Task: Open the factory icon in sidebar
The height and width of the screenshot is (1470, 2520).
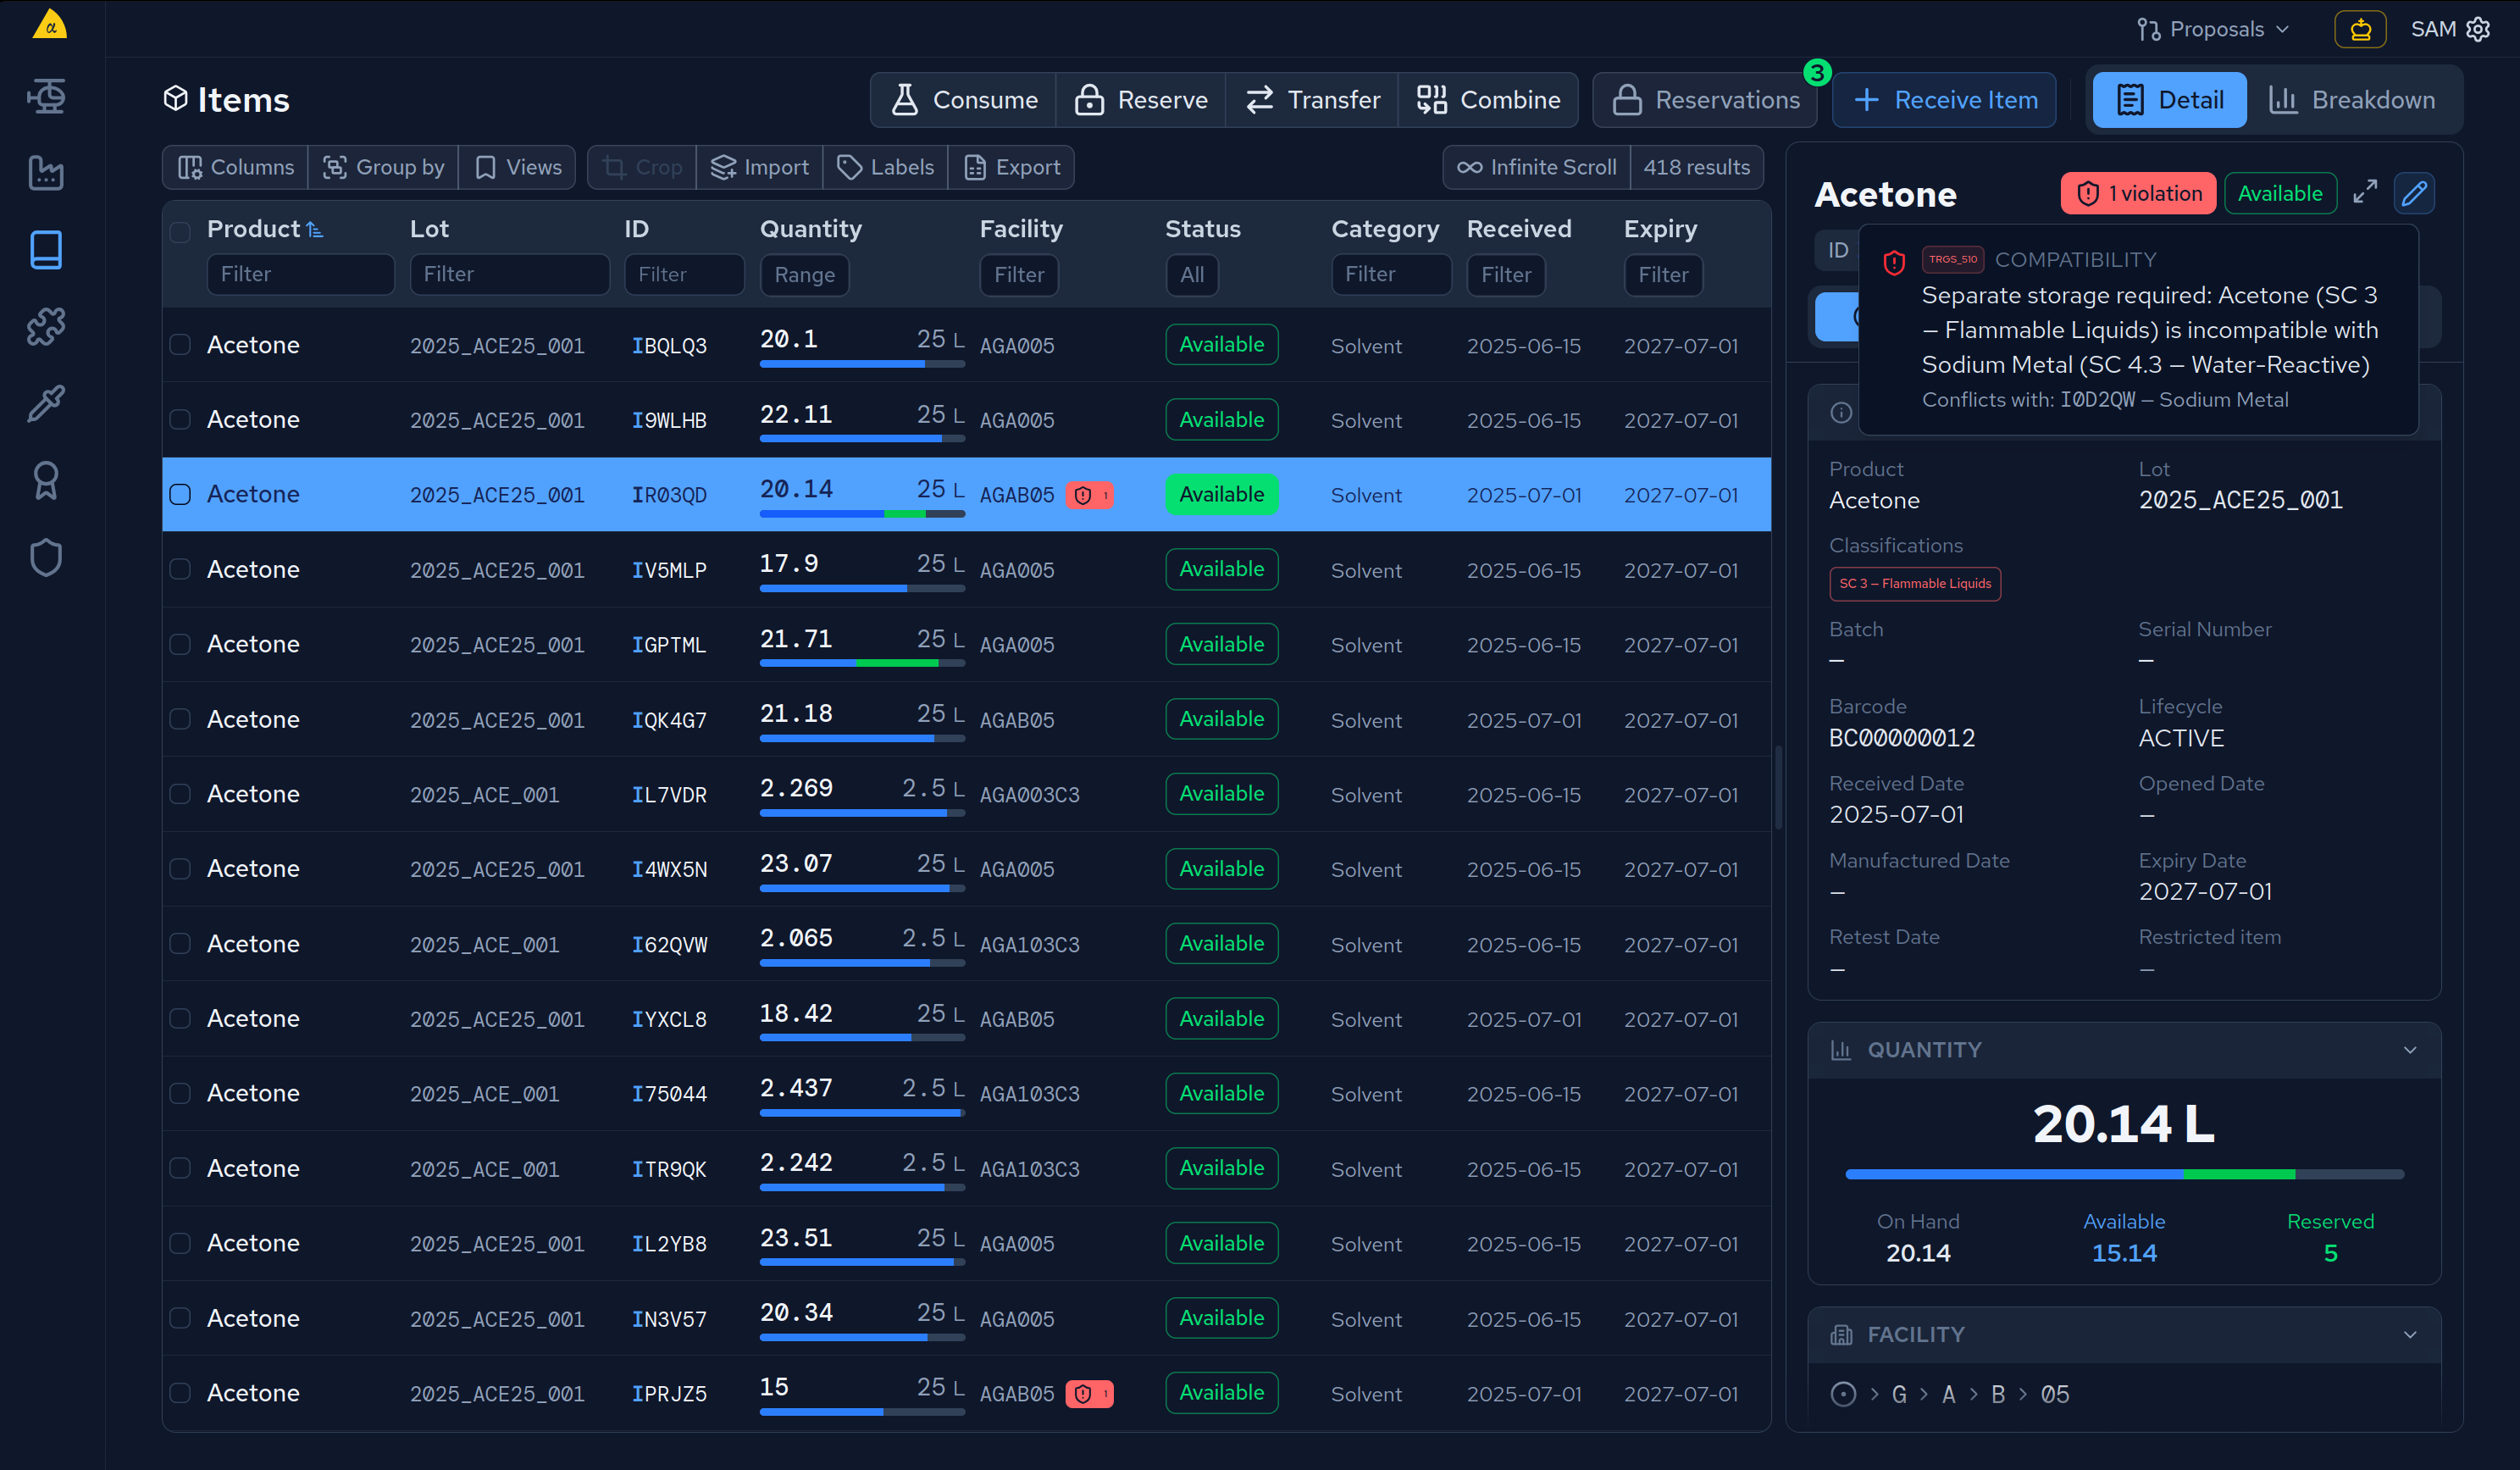Action: click(x=46, y=173)
